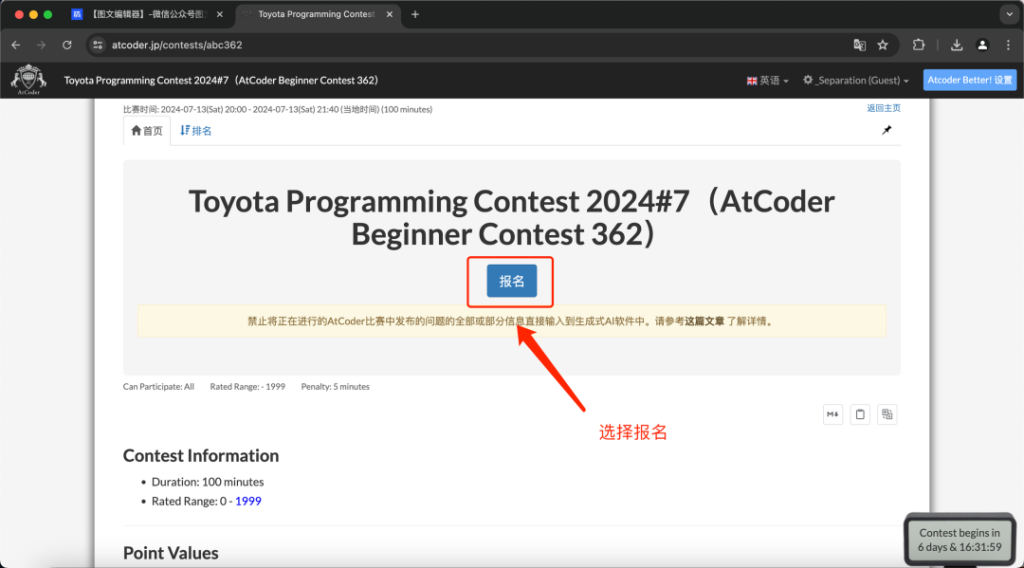Click the Contest Information heading
1024x568 pixels.
[x=201, y=456]
